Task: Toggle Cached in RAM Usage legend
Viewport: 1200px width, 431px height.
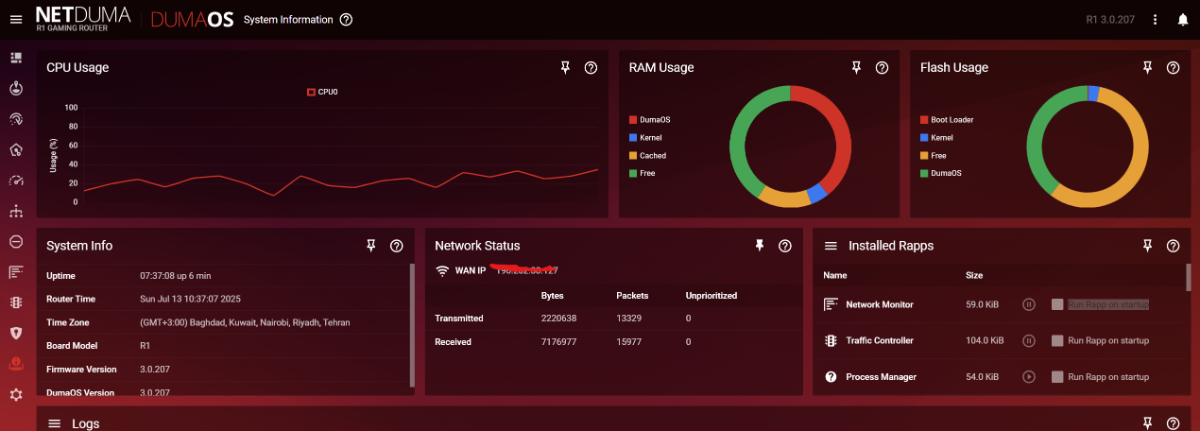Action: [x=648, y=156]
